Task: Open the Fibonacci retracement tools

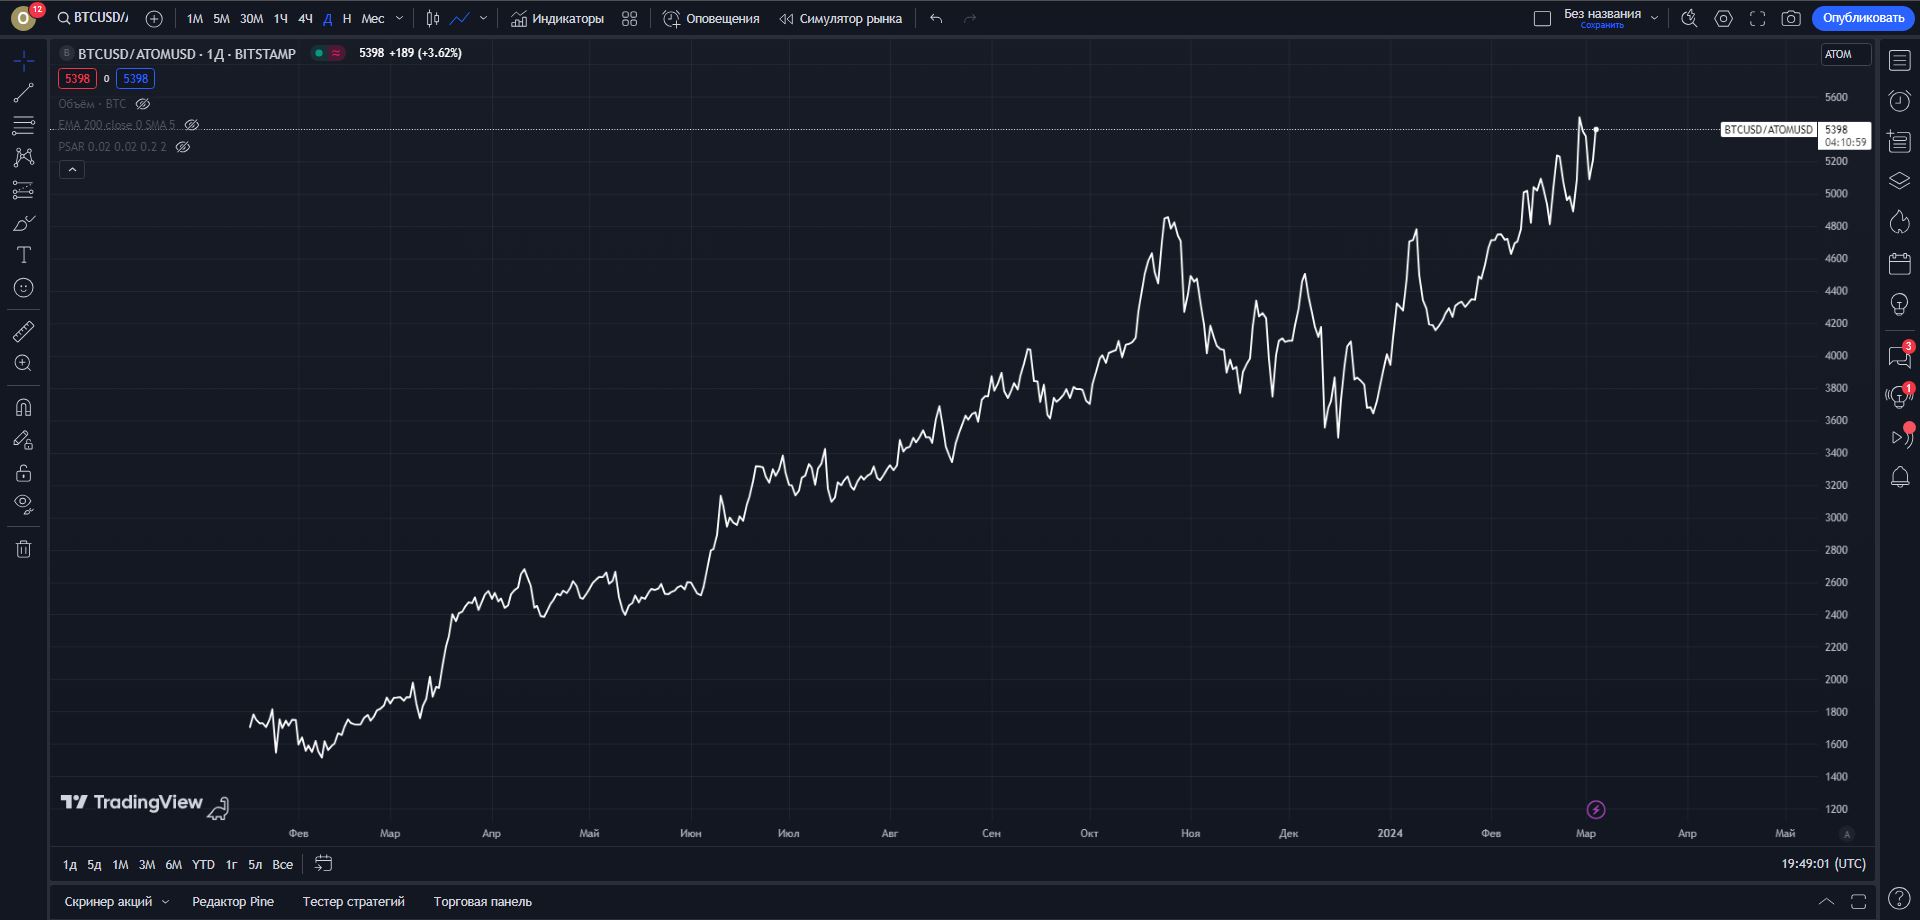Action: point(24,125)
